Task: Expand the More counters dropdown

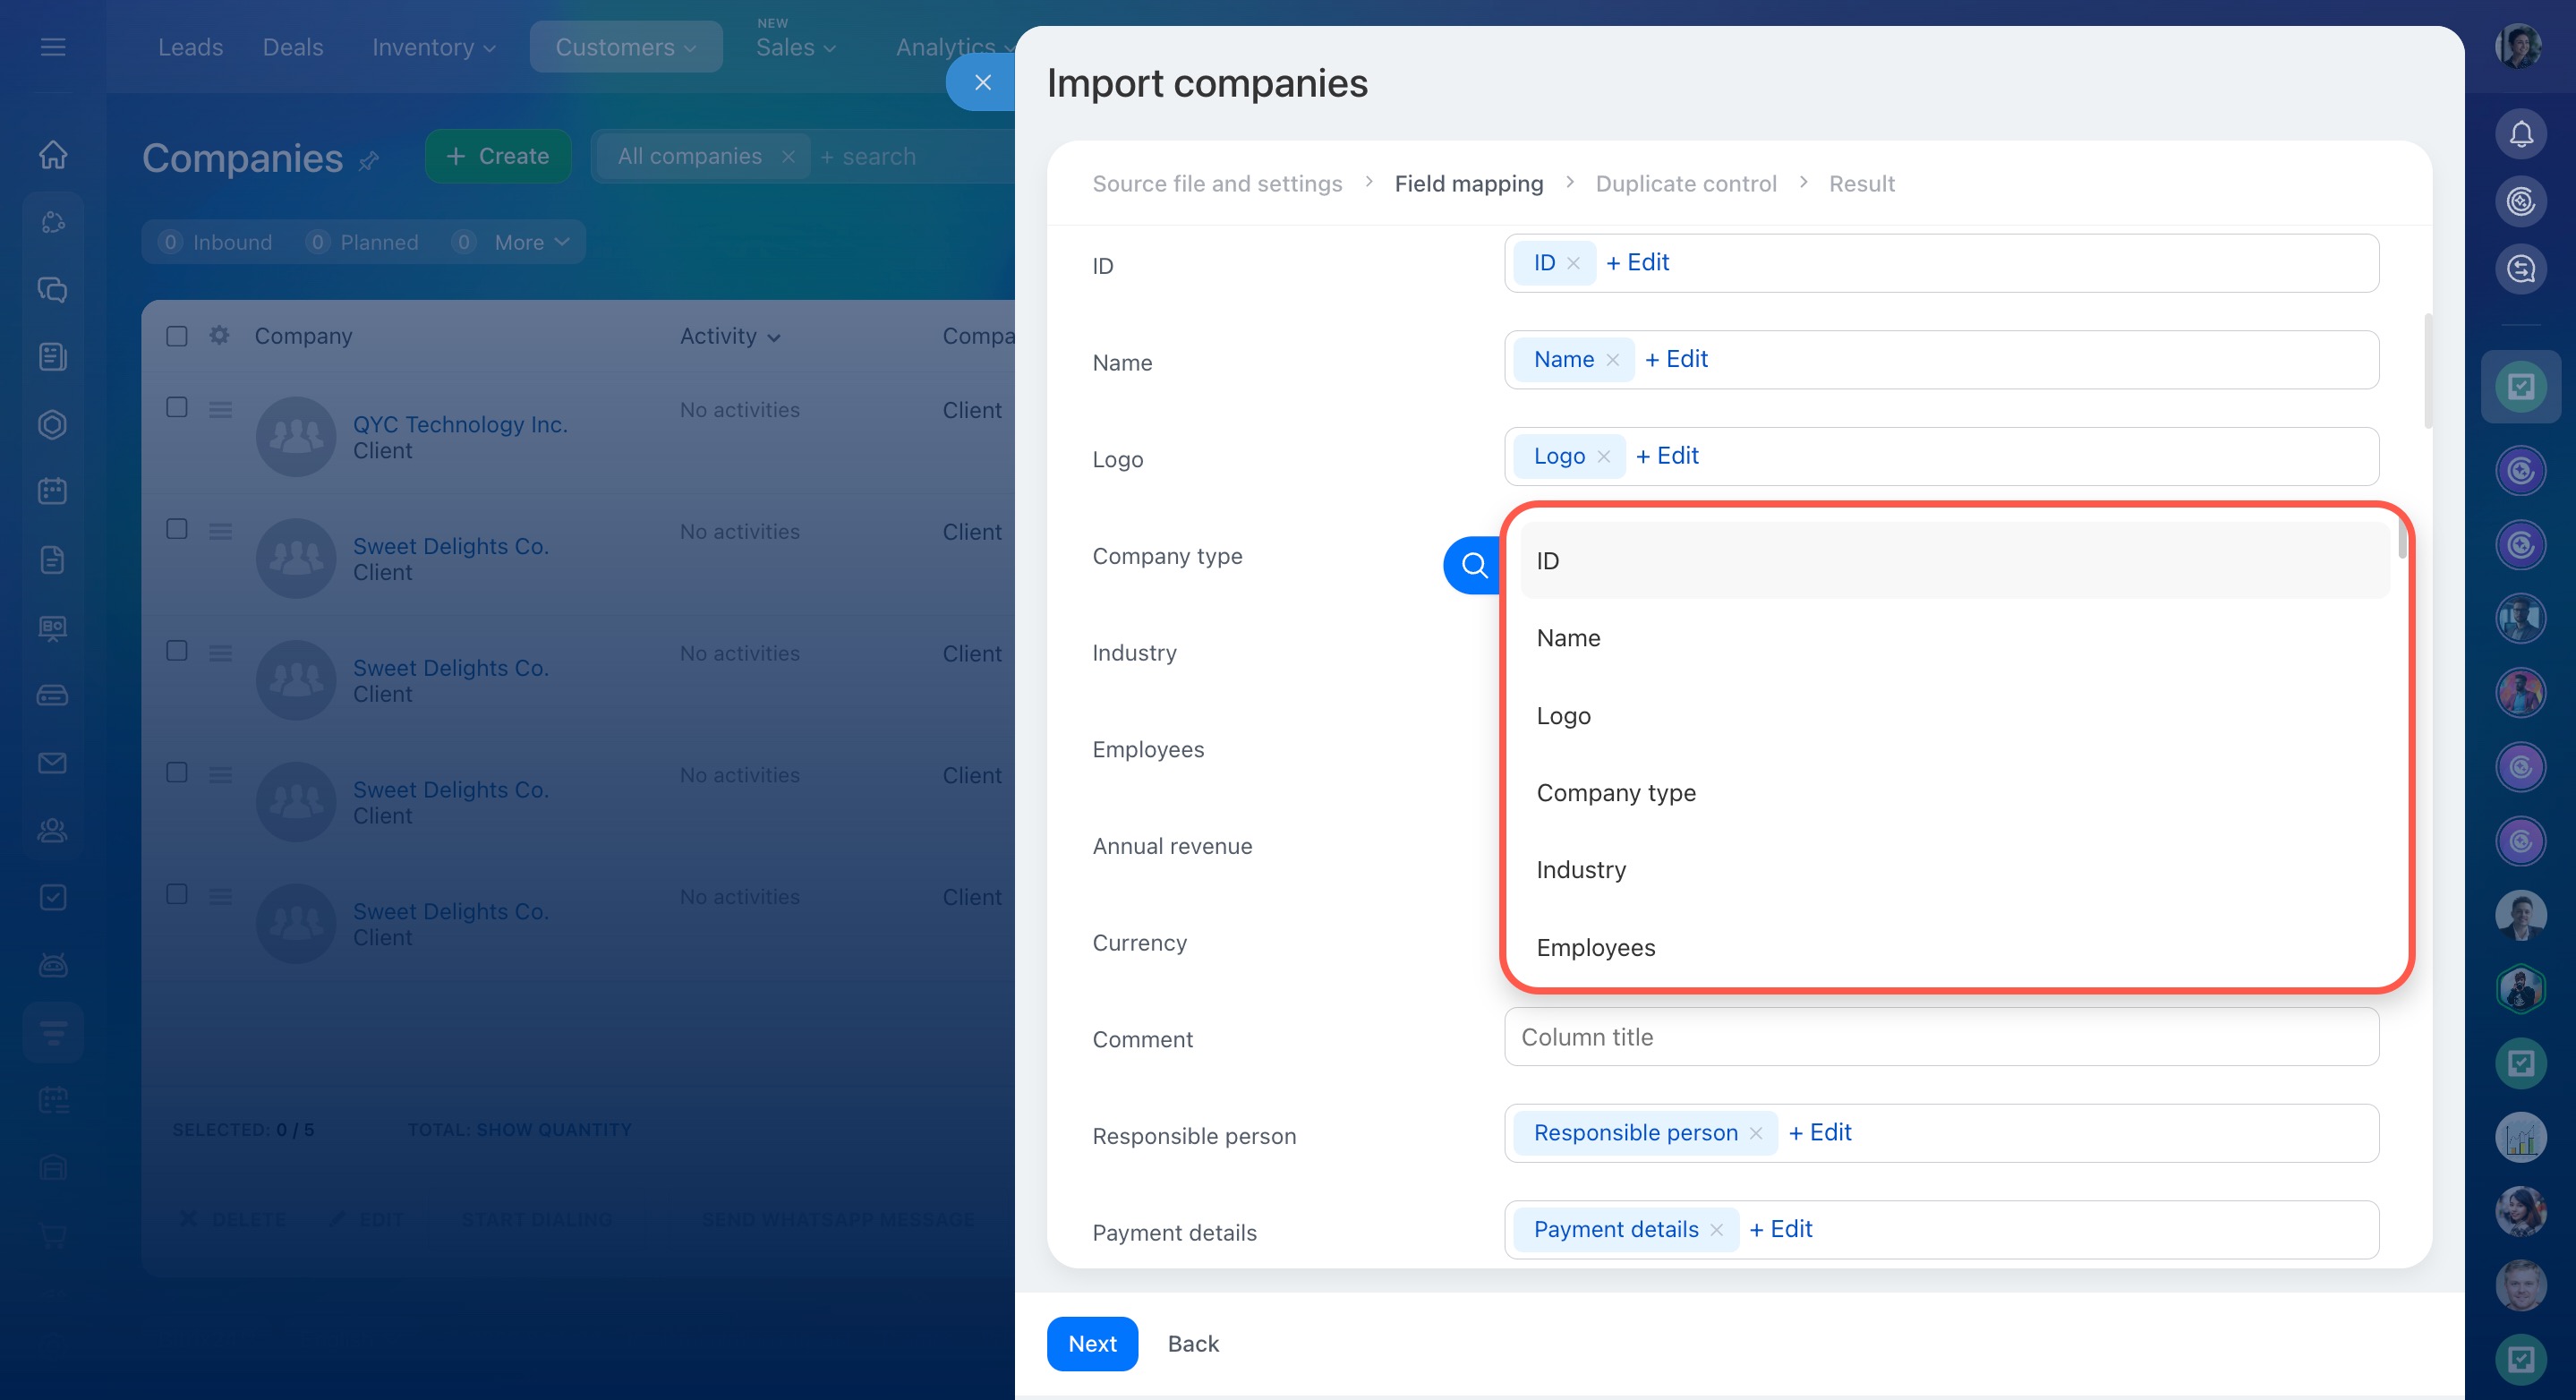Action: 531,242
